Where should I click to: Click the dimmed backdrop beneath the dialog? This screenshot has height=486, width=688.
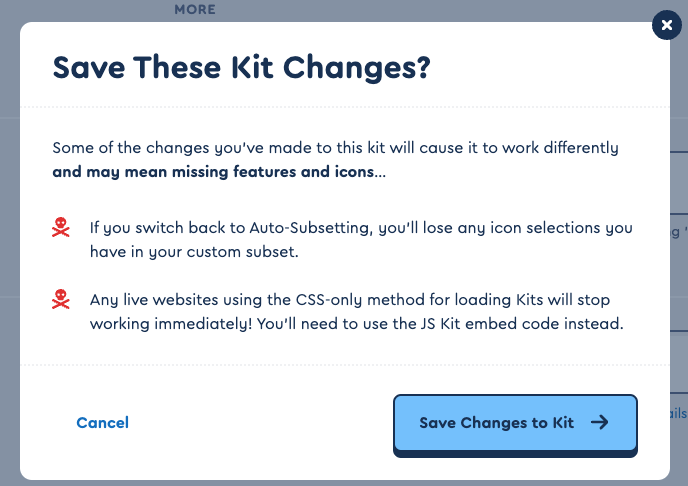click(344, 483)
